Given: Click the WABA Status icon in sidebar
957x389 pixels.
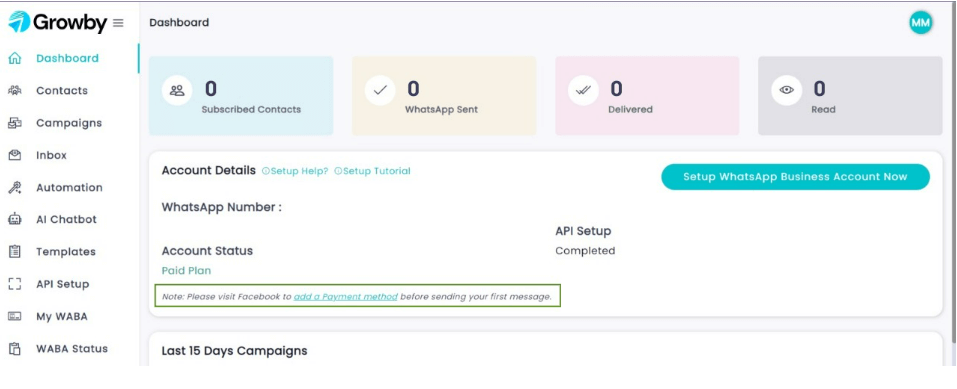Looking at the screenshot, I should coord(15,349).
